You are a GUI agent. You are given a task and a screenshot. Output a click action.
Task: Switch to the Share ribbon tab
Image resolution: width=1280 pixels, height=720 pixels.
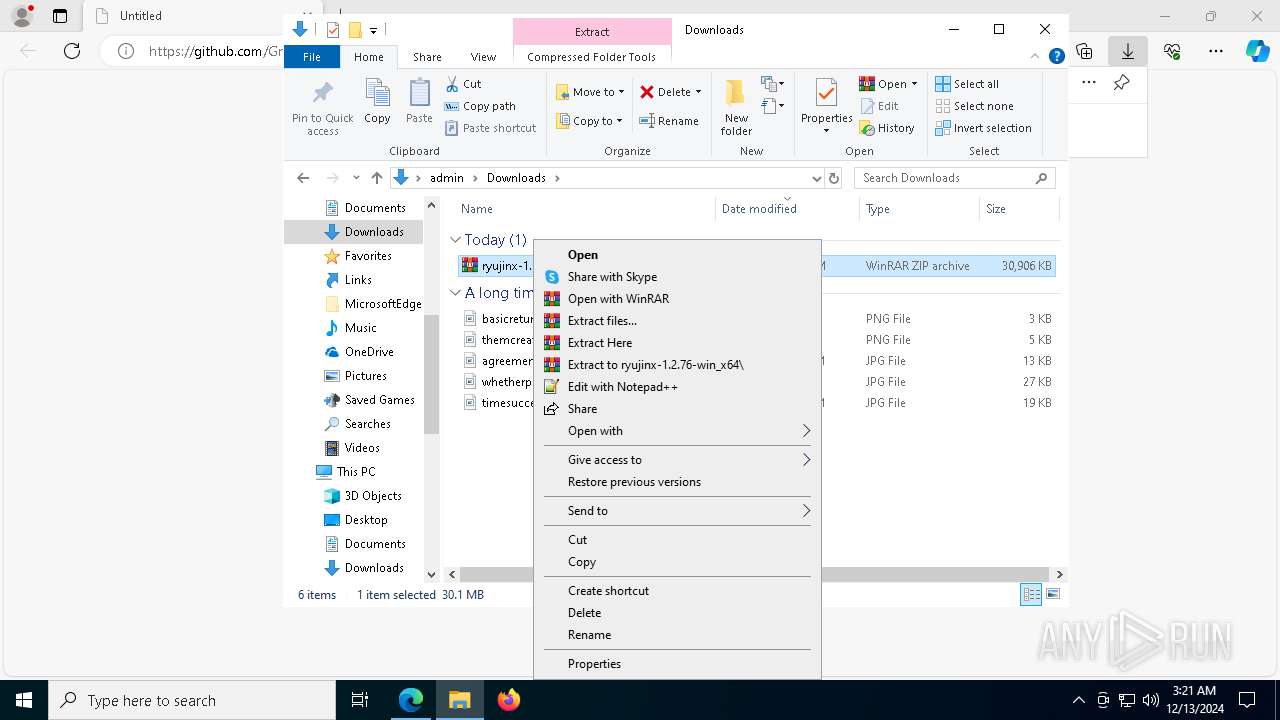point(427,57)
